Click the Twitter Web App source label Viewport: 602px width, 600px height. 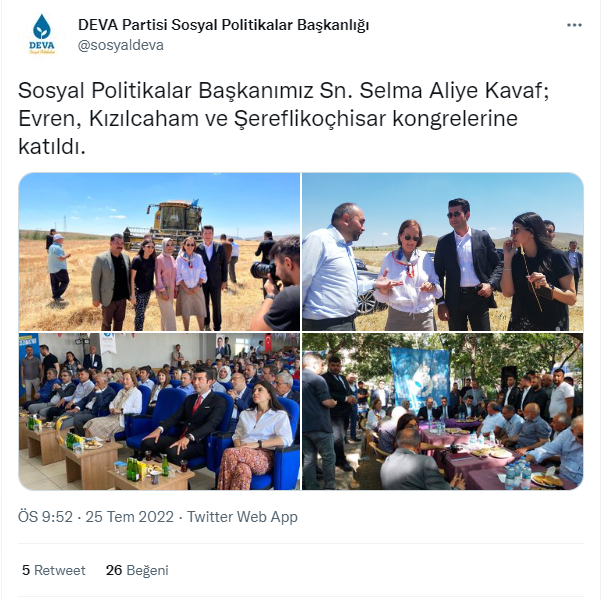point(242,517)
